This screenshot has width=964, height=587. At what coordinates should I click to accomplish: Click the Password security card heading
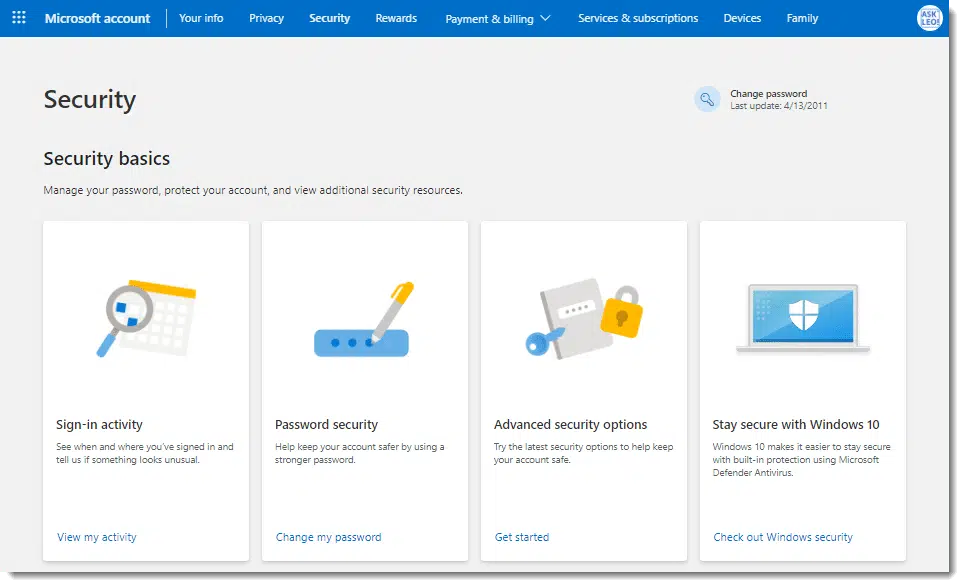point(326,425)
